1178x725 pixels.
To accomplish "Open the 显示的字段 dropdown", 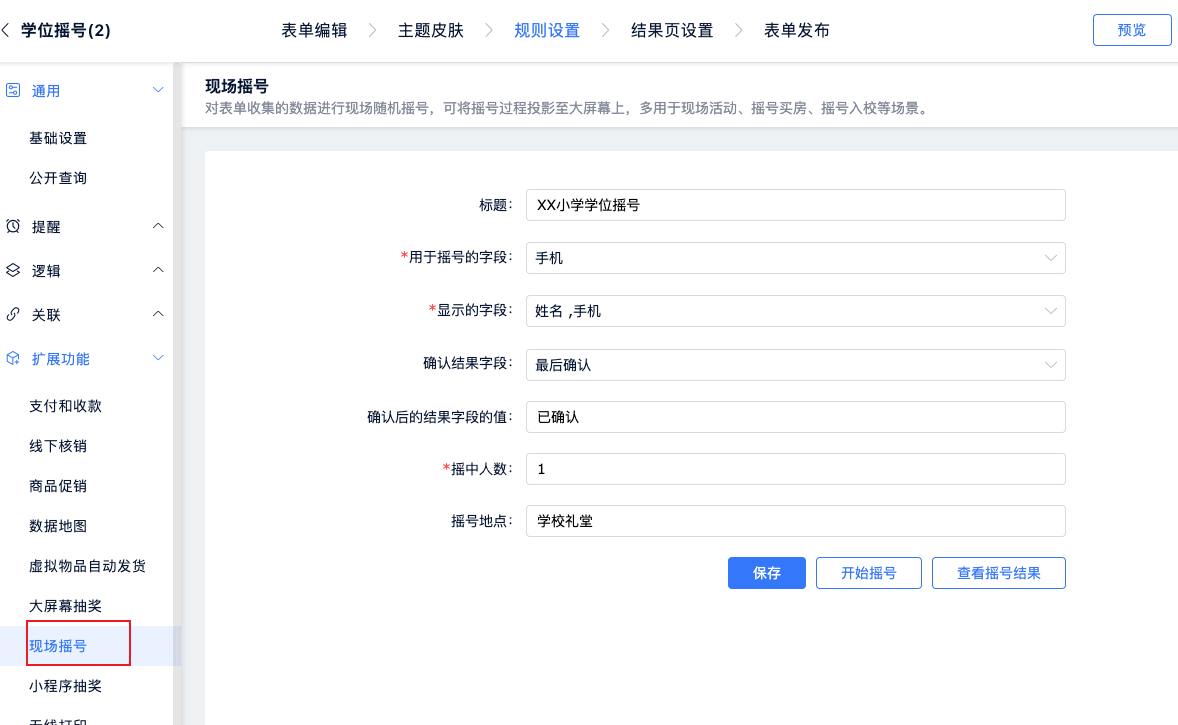I will [795, 311].
